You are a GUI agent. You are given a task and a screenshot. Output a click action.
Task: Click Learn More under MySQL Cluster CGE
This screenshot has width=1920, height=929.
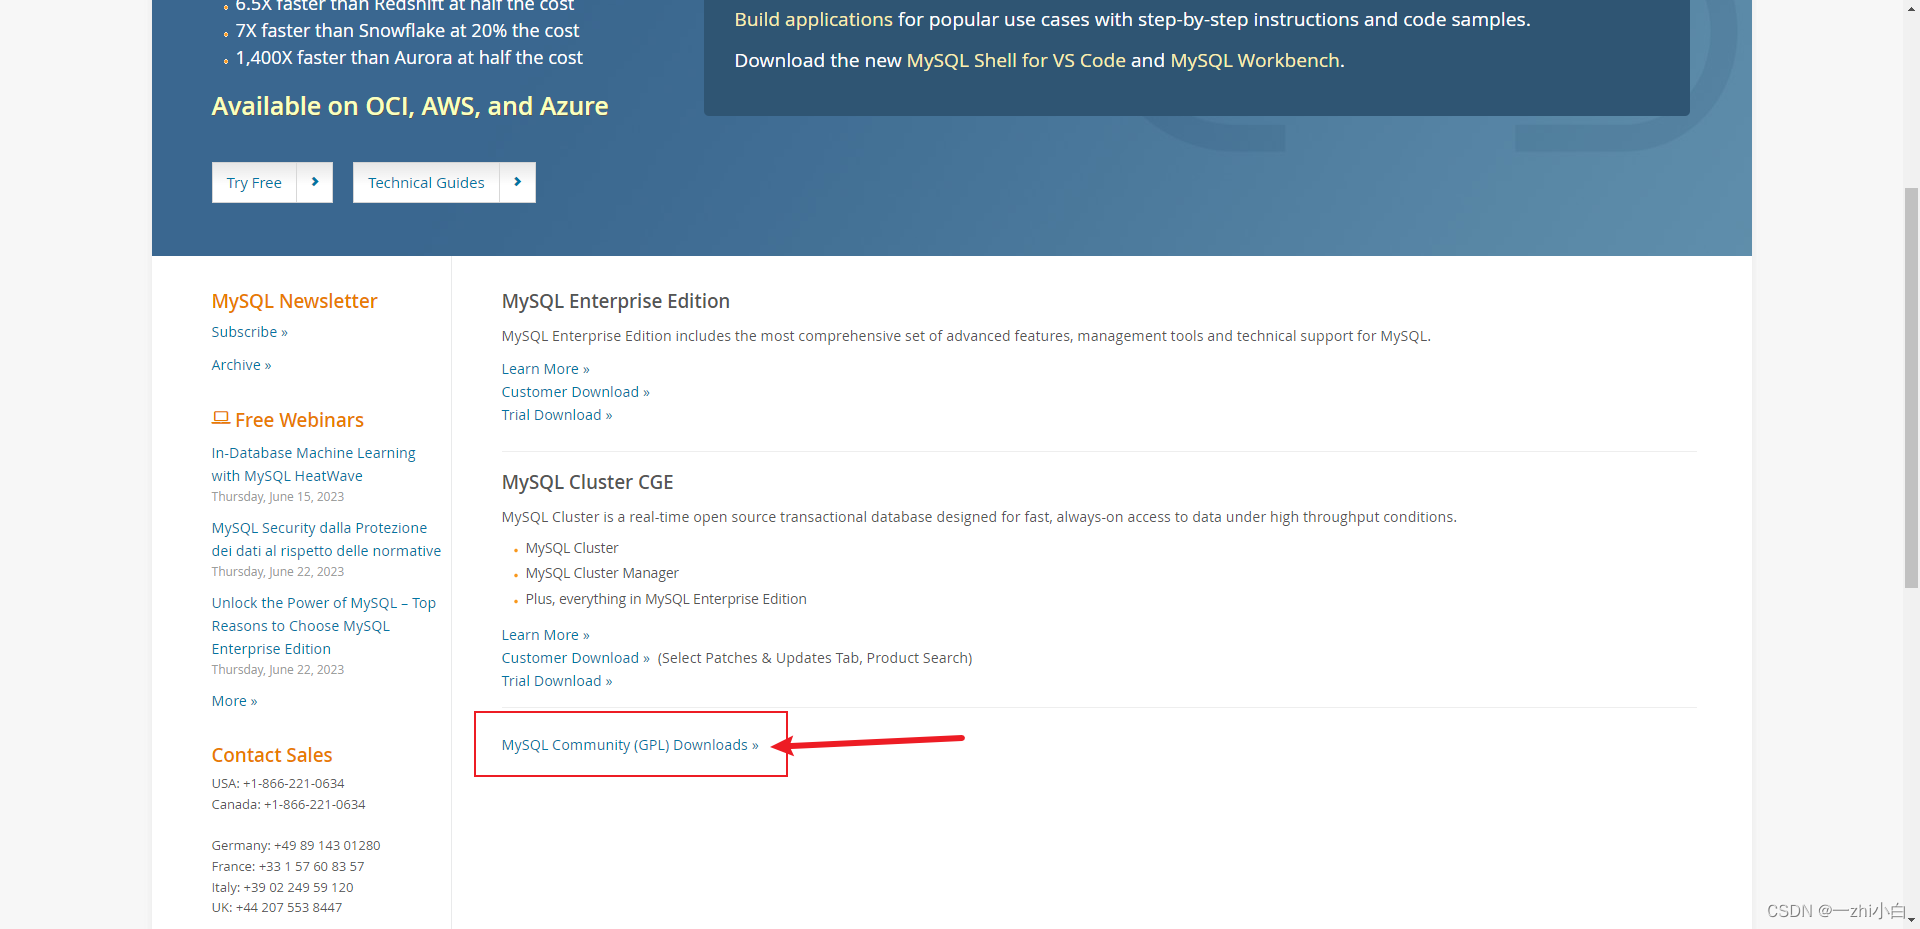click(x=545, y=635)
